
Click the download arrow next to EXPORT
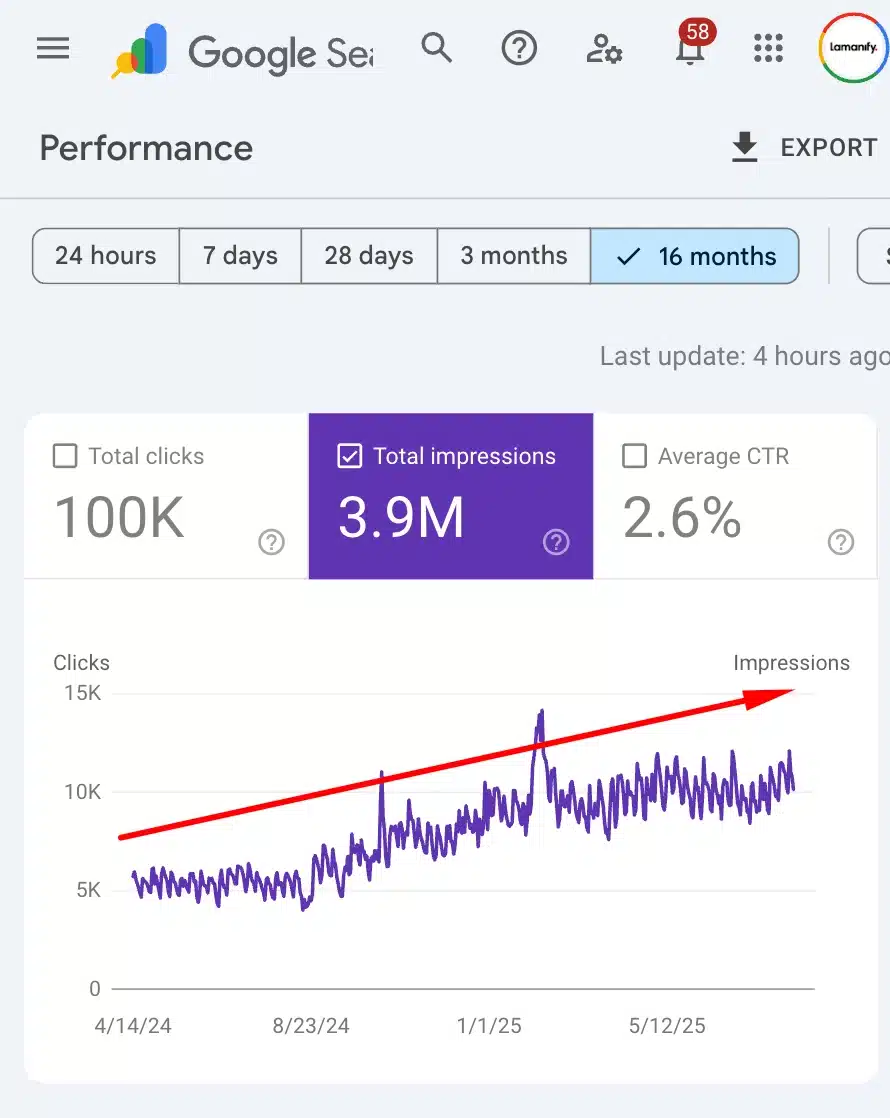tap(744, 146)
